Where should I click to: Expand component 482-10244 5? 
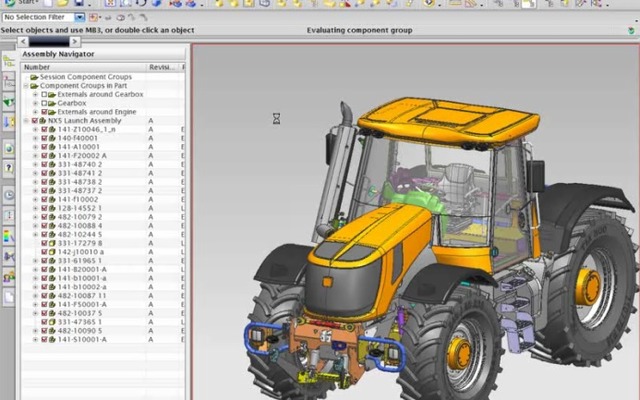[36, 235]
